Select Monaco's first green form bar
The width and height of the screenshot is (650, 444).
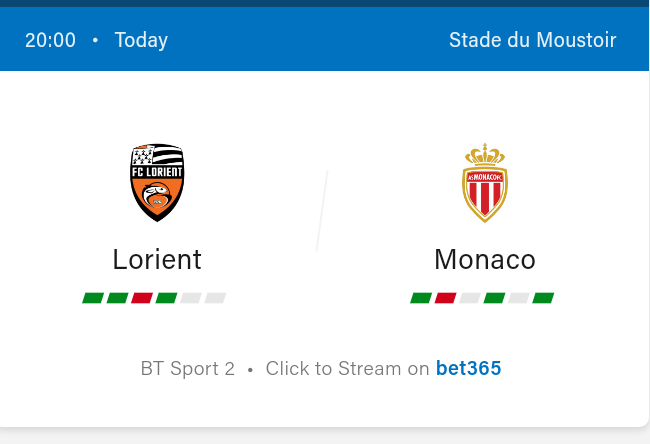(421, 298)
